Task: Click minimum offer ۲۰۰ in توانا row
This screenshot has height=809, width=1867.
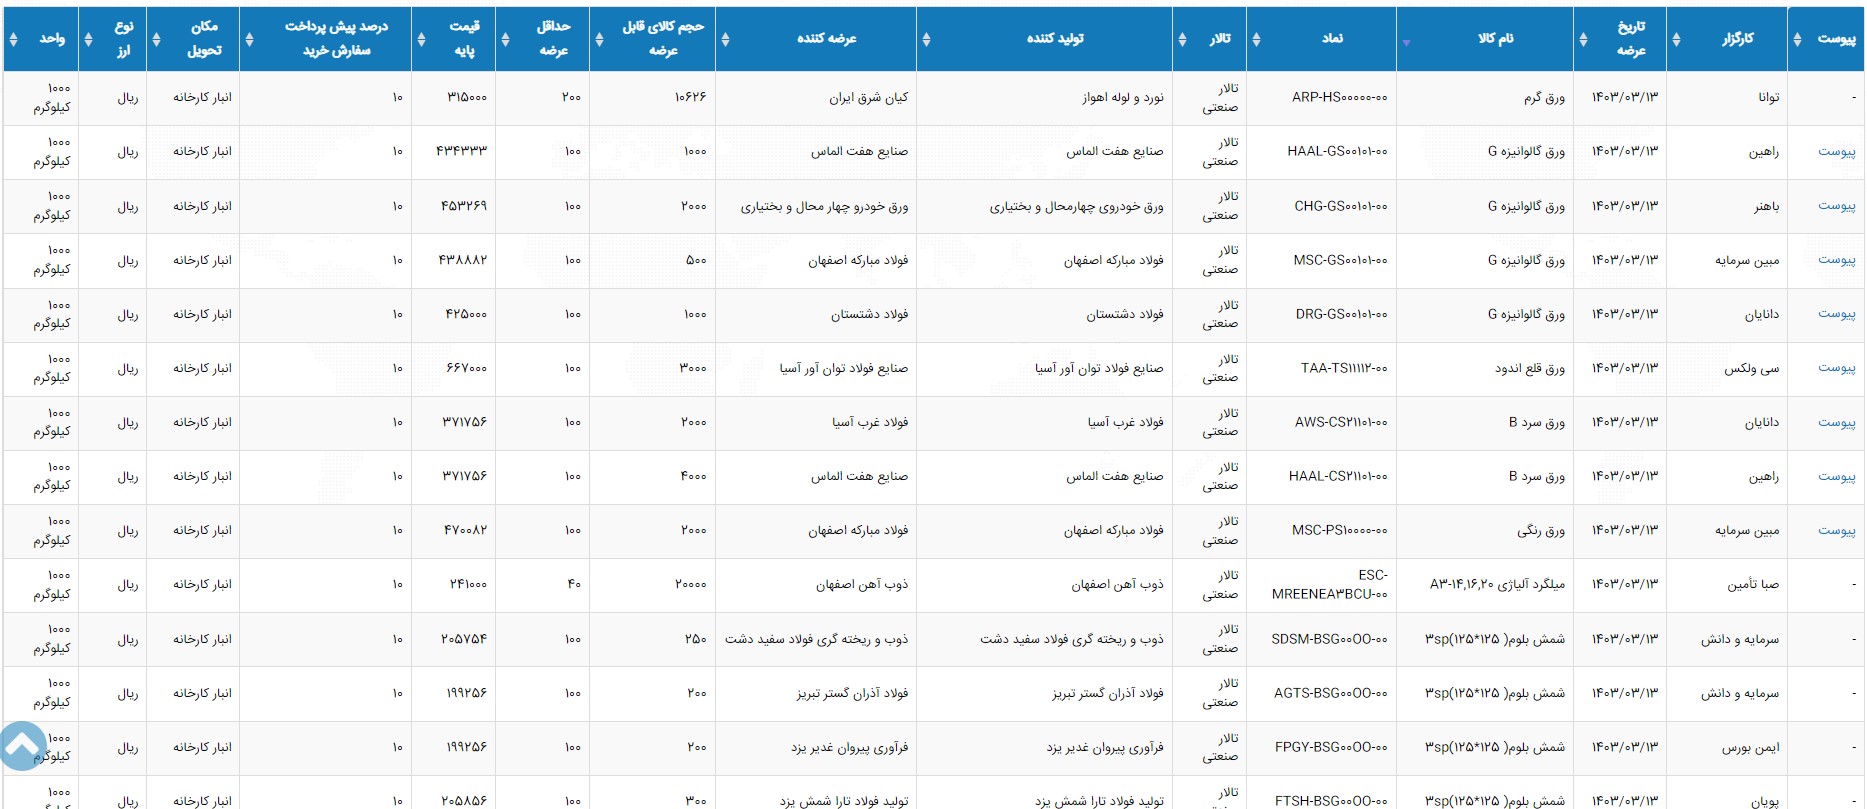Action: point(571,97)
